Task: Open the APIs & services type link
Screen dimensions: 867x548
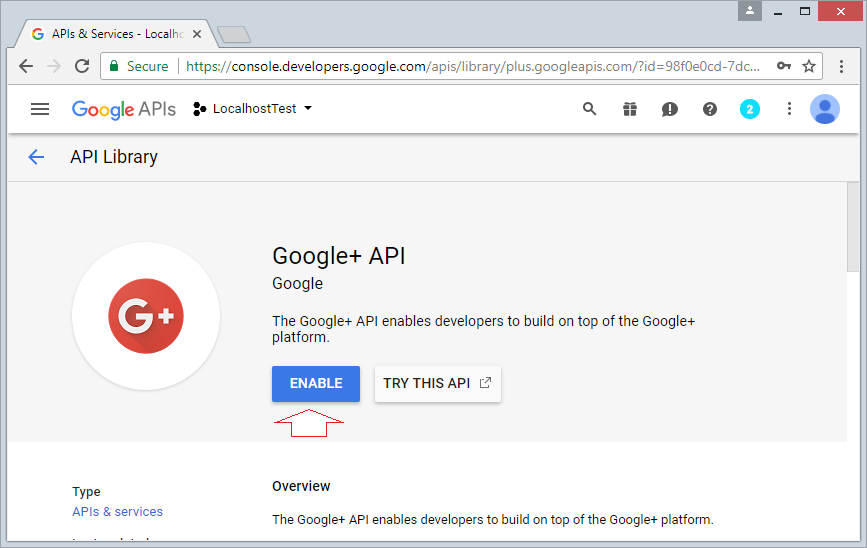Action: (x=117, y=512)
